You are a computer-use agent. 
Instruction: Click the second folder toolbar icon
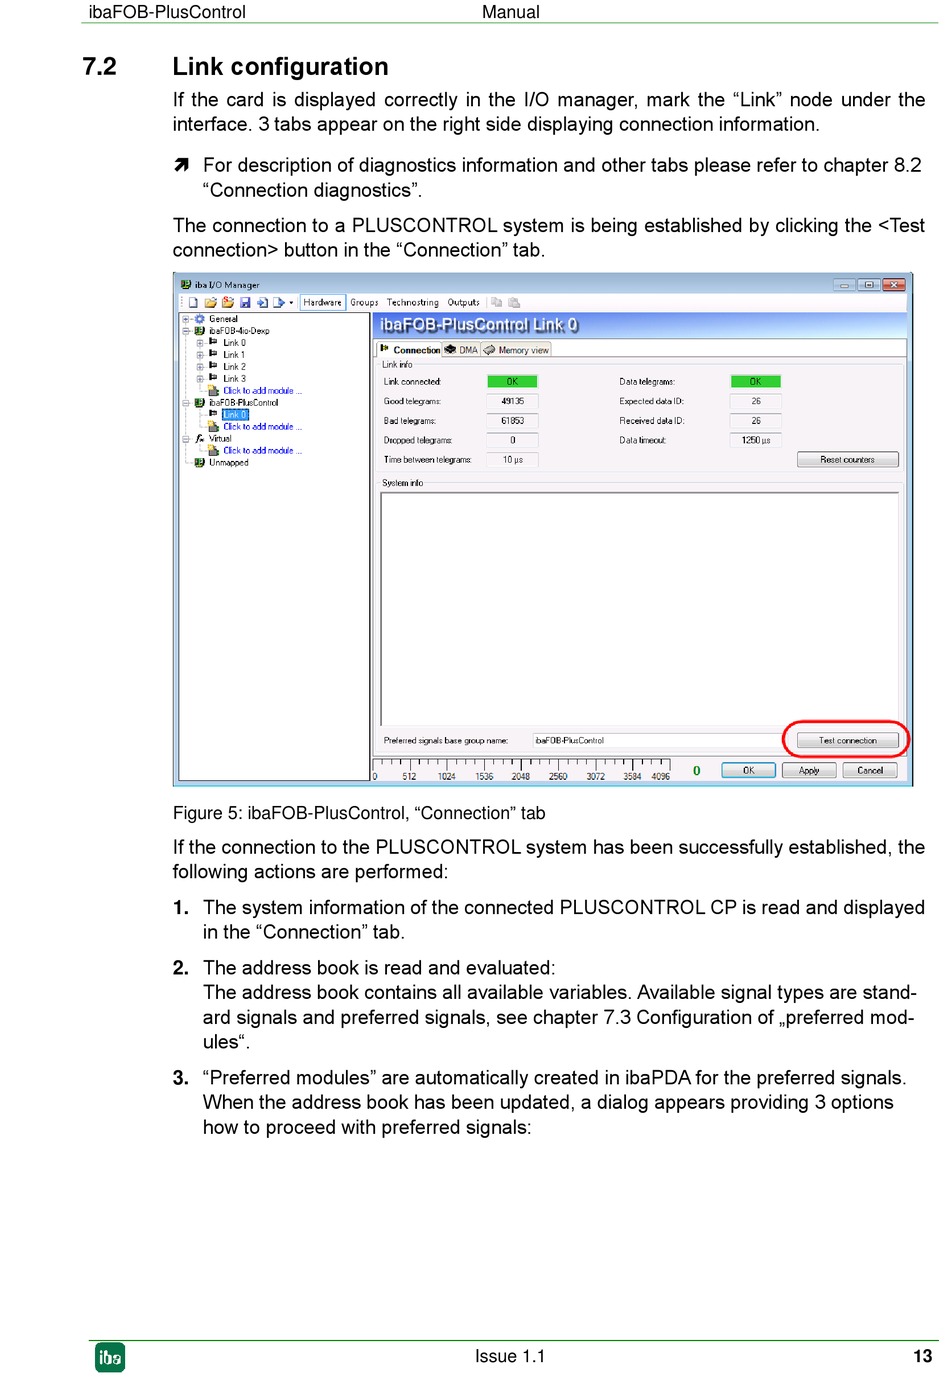(227, 302)
